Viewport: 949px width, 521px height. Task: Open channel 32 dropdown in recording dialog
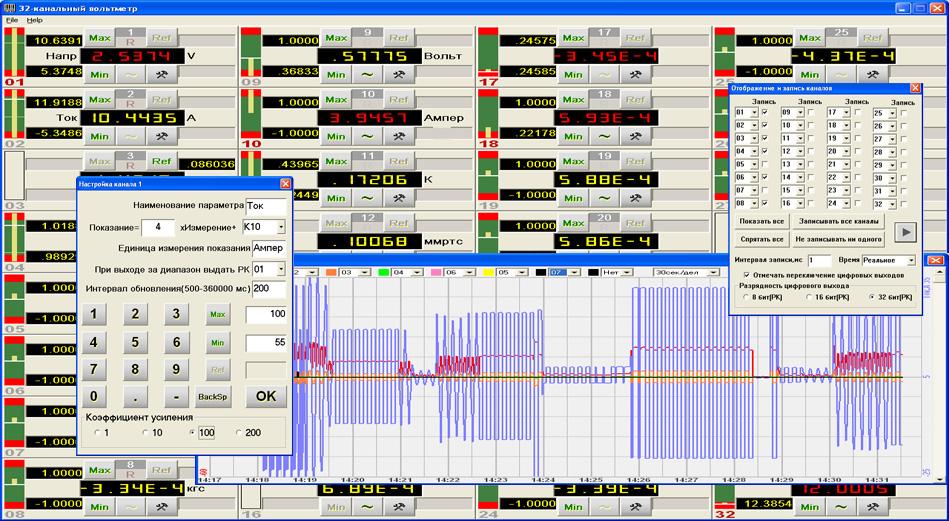[x=893, y=205]
